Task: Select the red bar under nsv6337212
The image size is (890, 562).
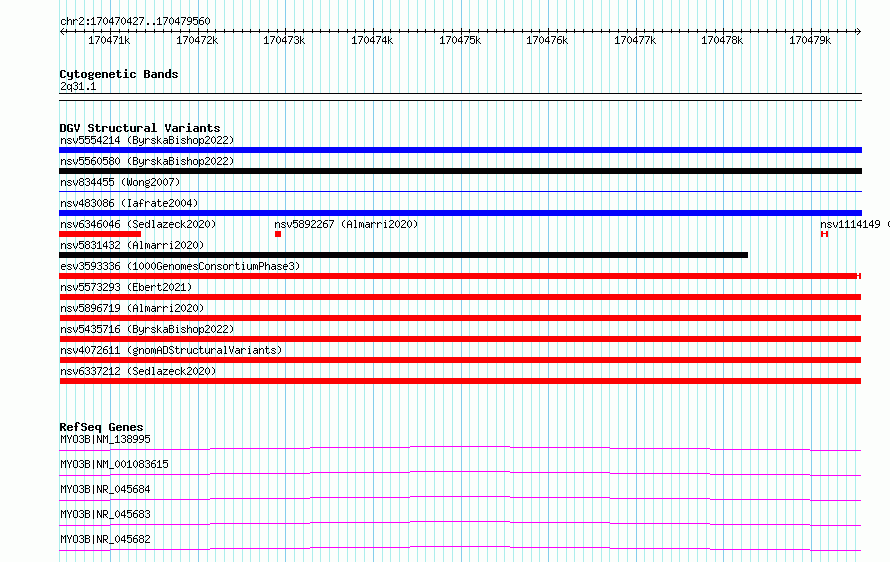Action: point(460,381)
